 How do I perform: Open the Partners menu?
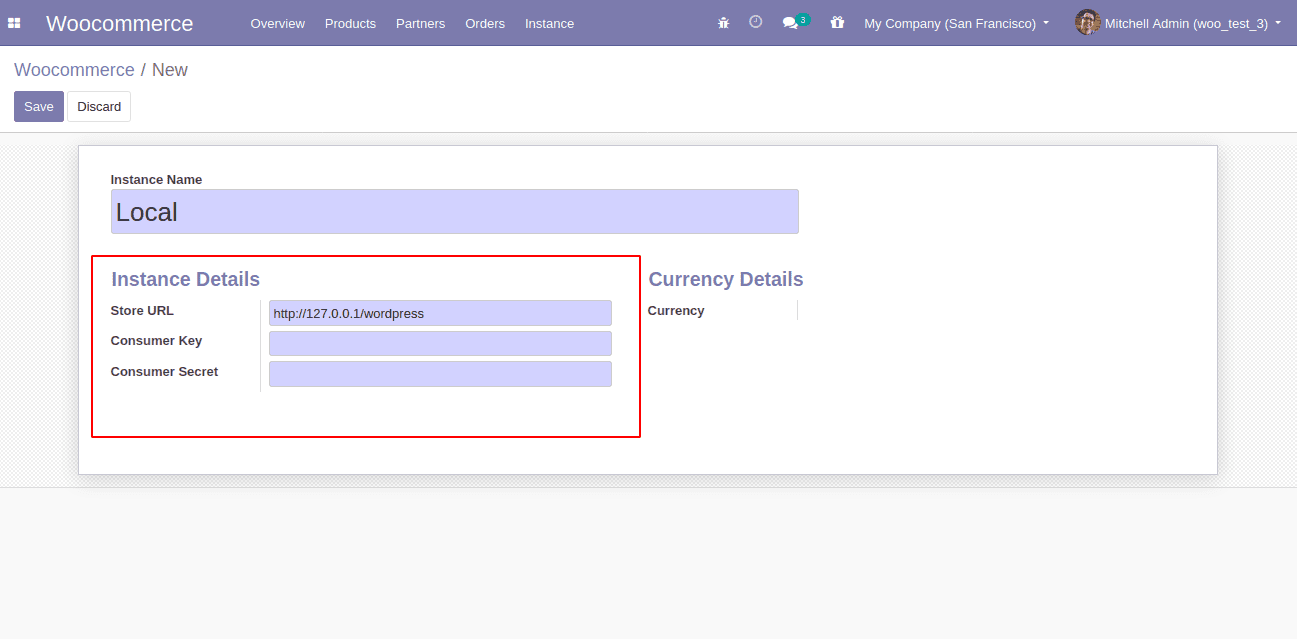pos(420,23)
